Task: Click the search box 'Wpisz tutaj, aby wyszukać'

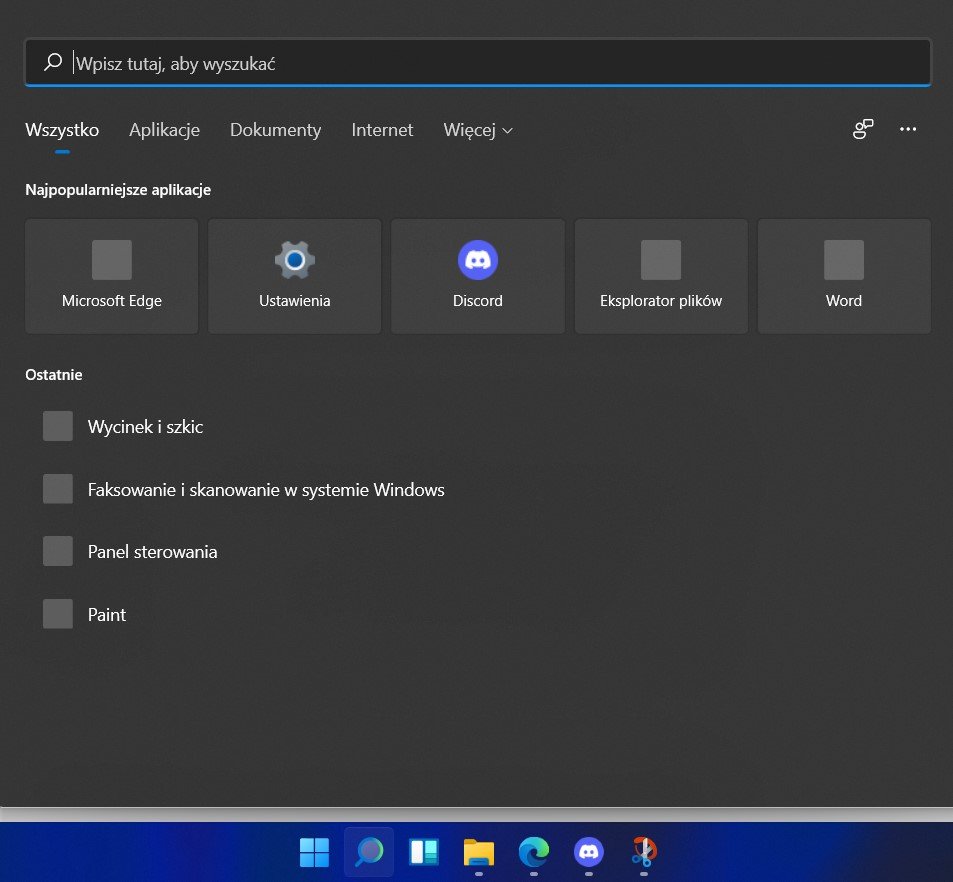Action: [478, 63]
